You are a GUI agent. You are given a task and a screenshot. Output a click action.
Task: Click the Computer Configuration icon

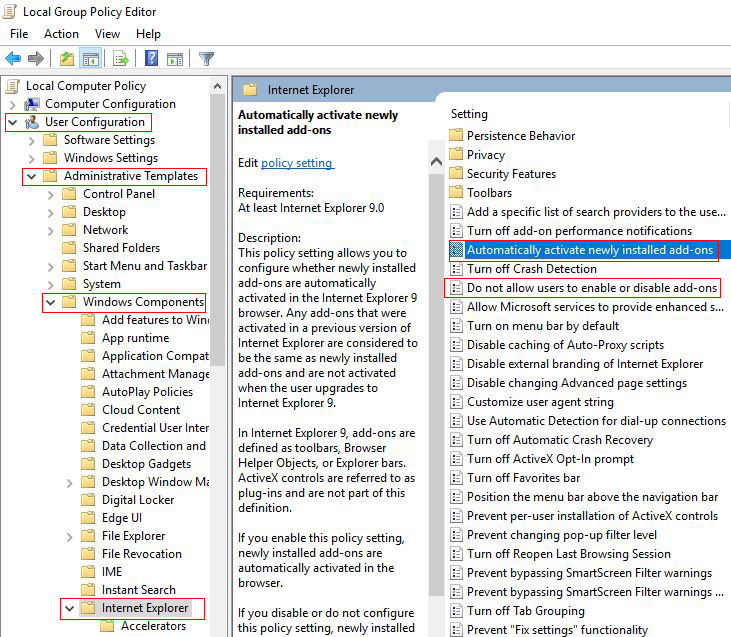[32, 104]
